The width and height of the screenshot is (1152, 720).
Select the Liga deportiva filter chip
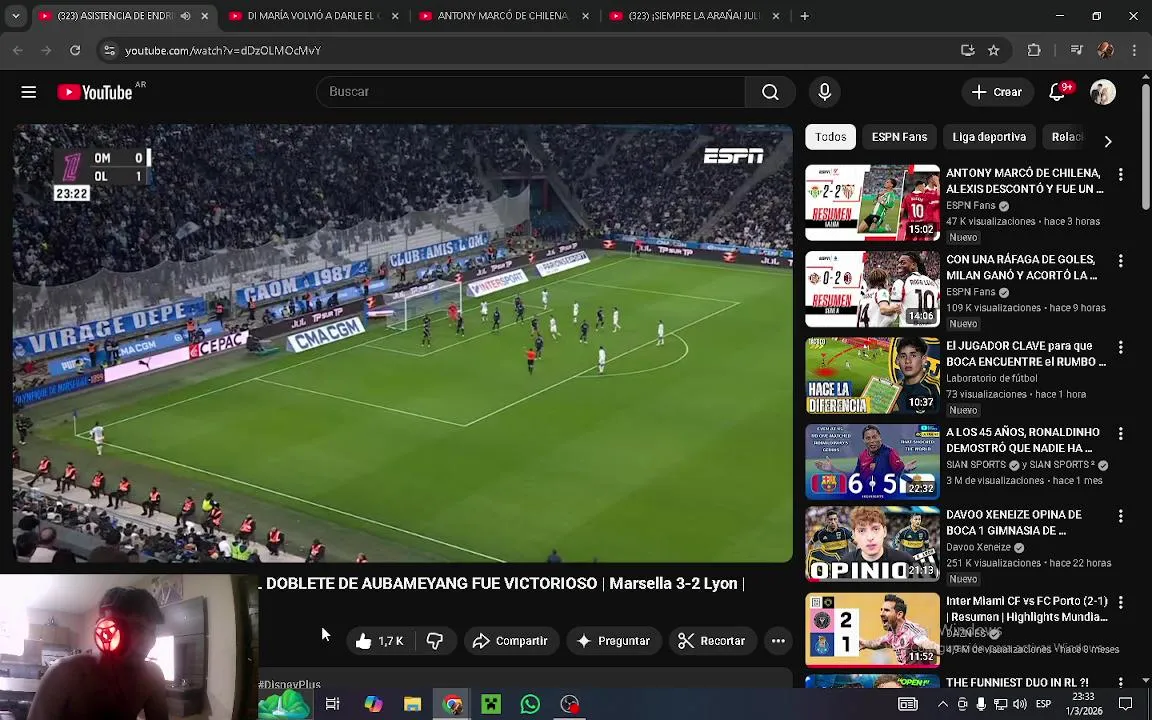coord(989,137)
